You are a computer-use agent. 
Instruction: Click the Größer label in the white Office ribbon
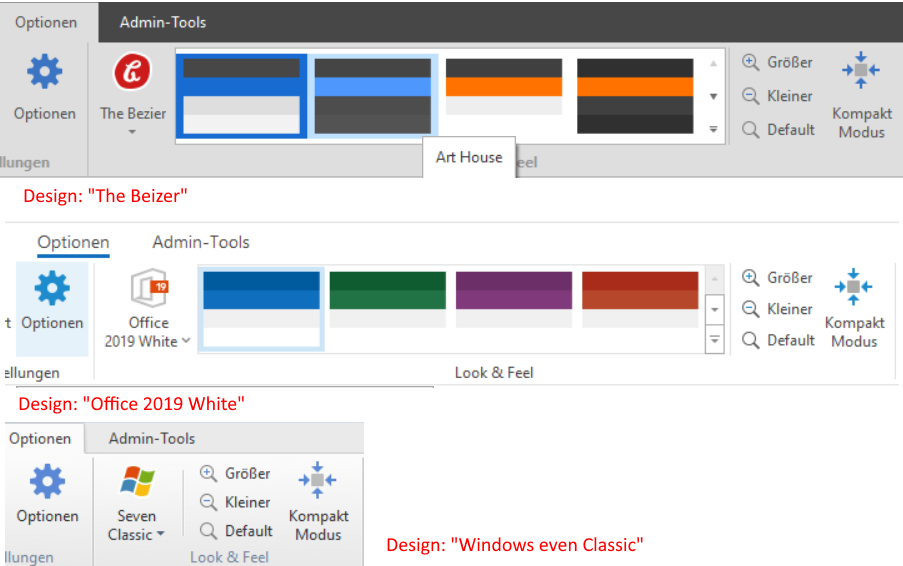point(790,278)
